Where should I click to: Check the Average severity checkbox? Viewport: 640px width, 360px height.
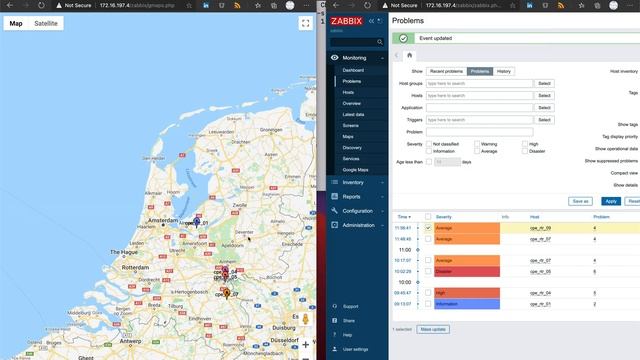477,151
